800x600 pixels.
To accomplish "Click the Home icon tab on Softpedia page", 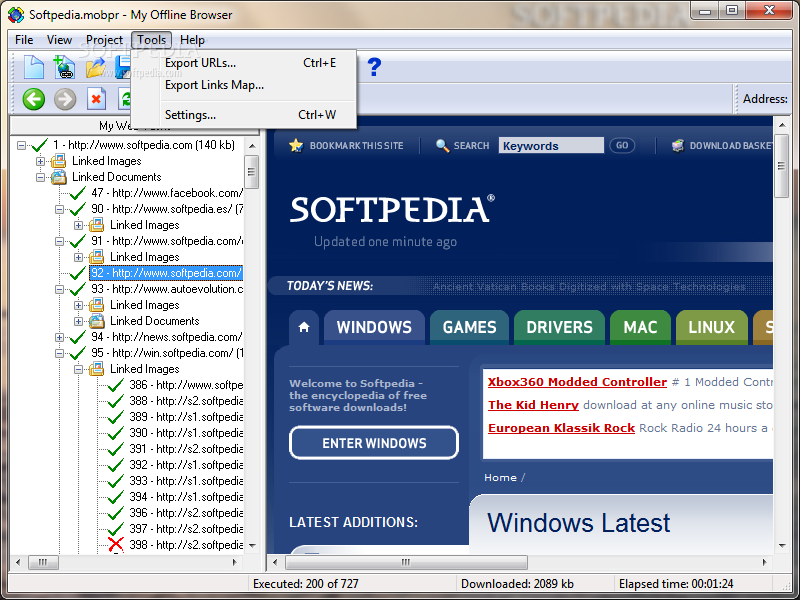I will (x=304, y=327).
